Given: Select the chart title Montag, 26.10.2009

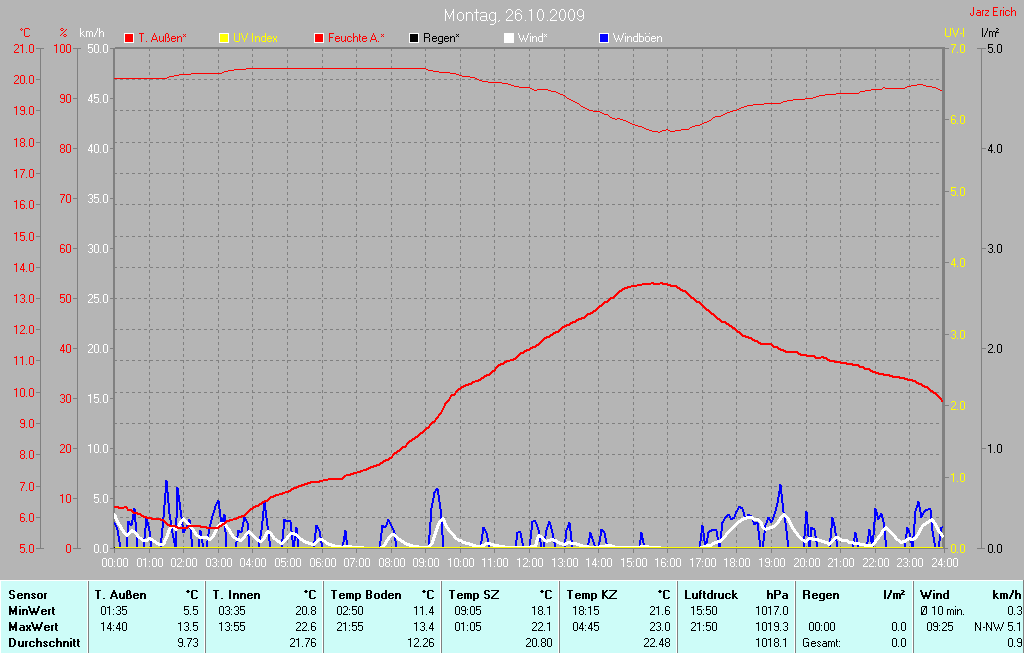Looking at the screenshot, I should click(514, 15).
